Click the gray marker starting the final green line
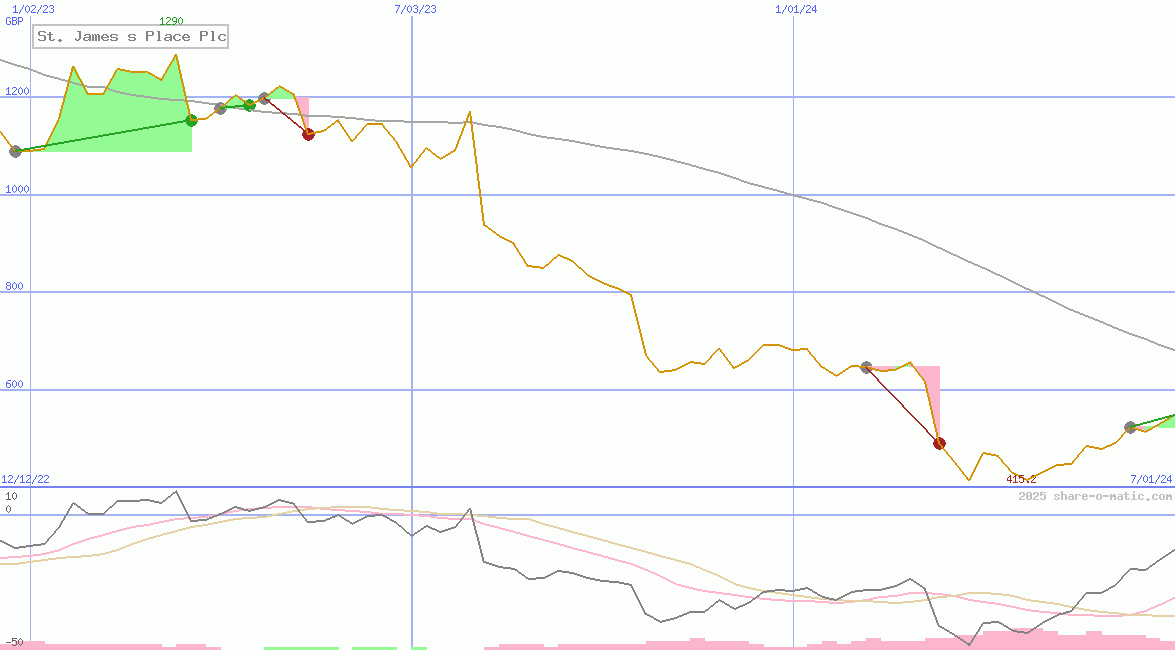1175x650 pixels. click(x=1130, y=427)
